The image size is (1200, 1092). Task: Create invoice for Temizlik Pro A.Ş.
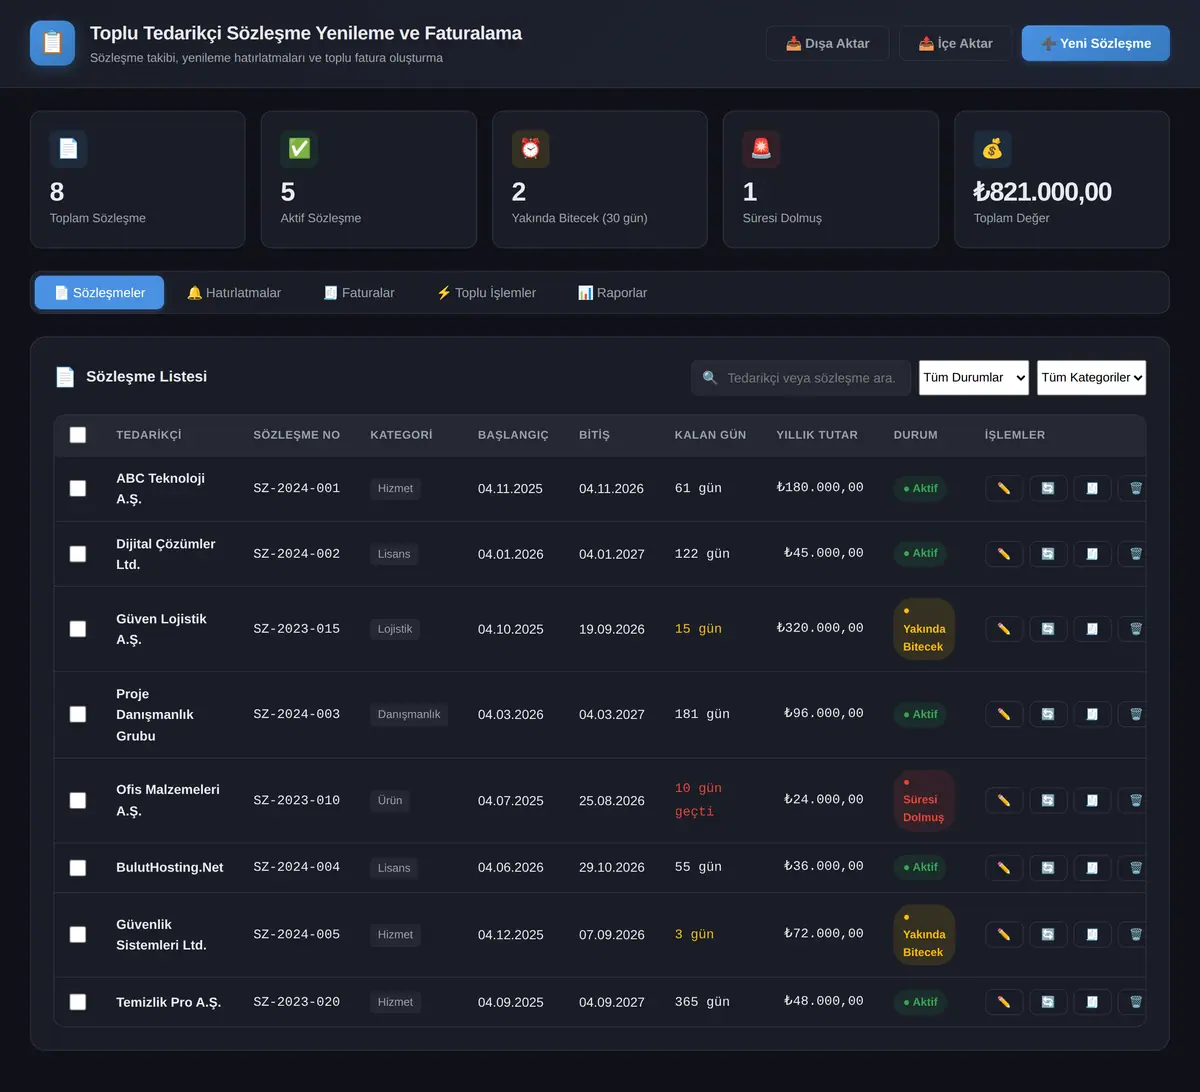[1092, 1002]
